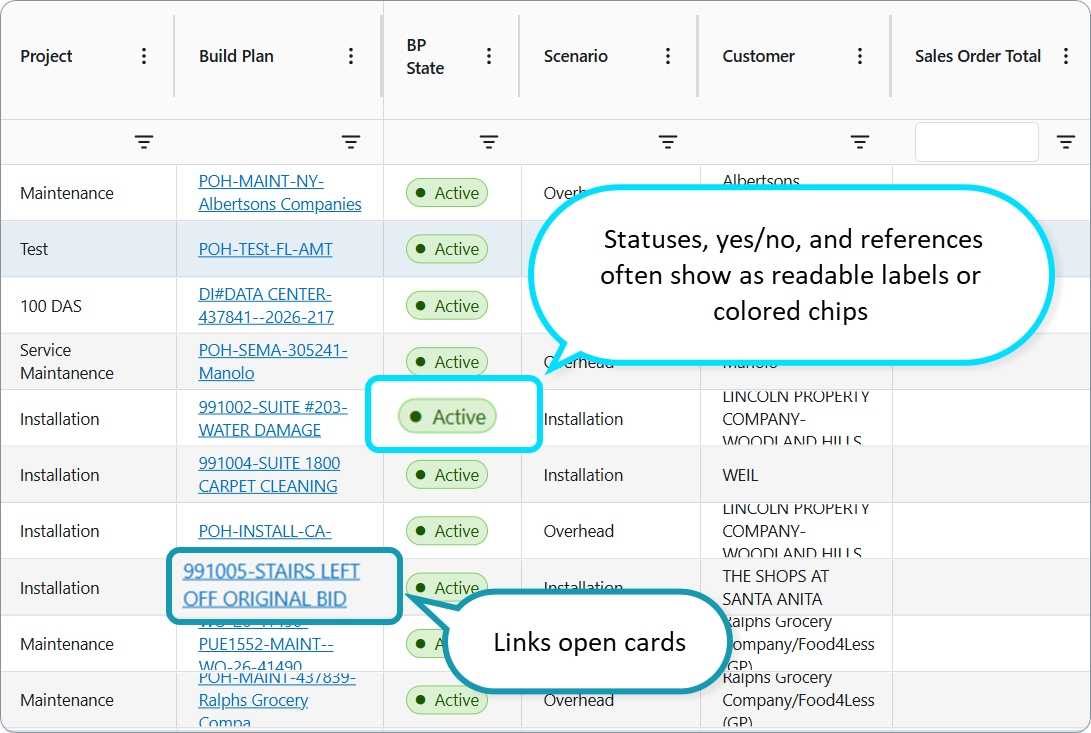Image resolution: width=1091 pixels, height=733 pixels.
Task: Filter the BP State column
Action: (489, 142)
